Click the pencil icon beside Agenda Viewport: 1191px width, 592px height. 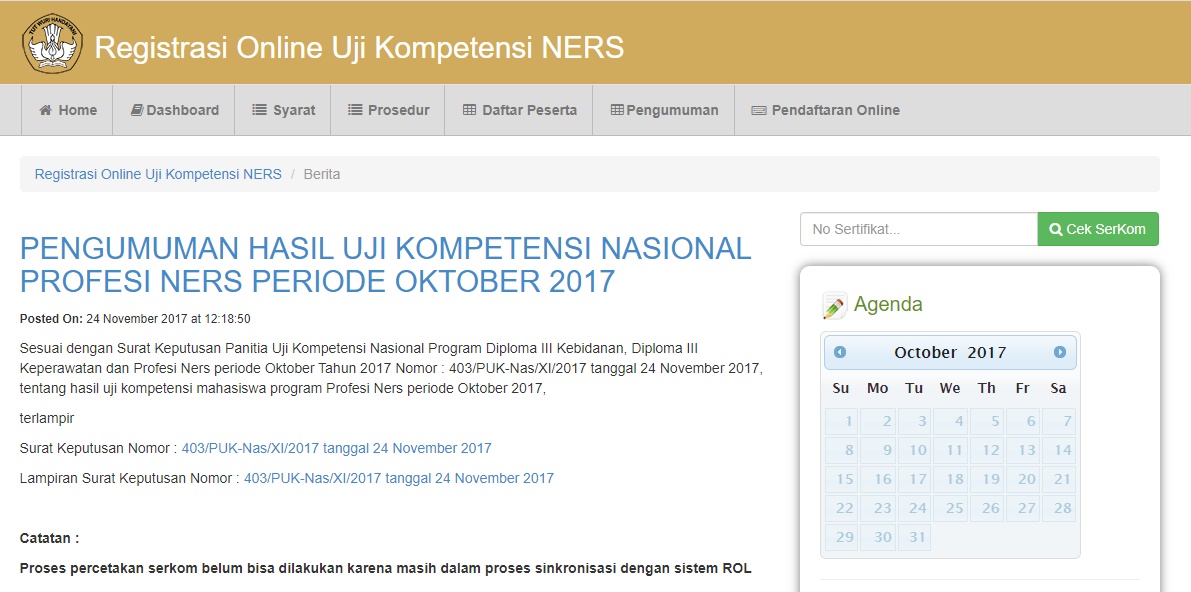coord(835,304)
